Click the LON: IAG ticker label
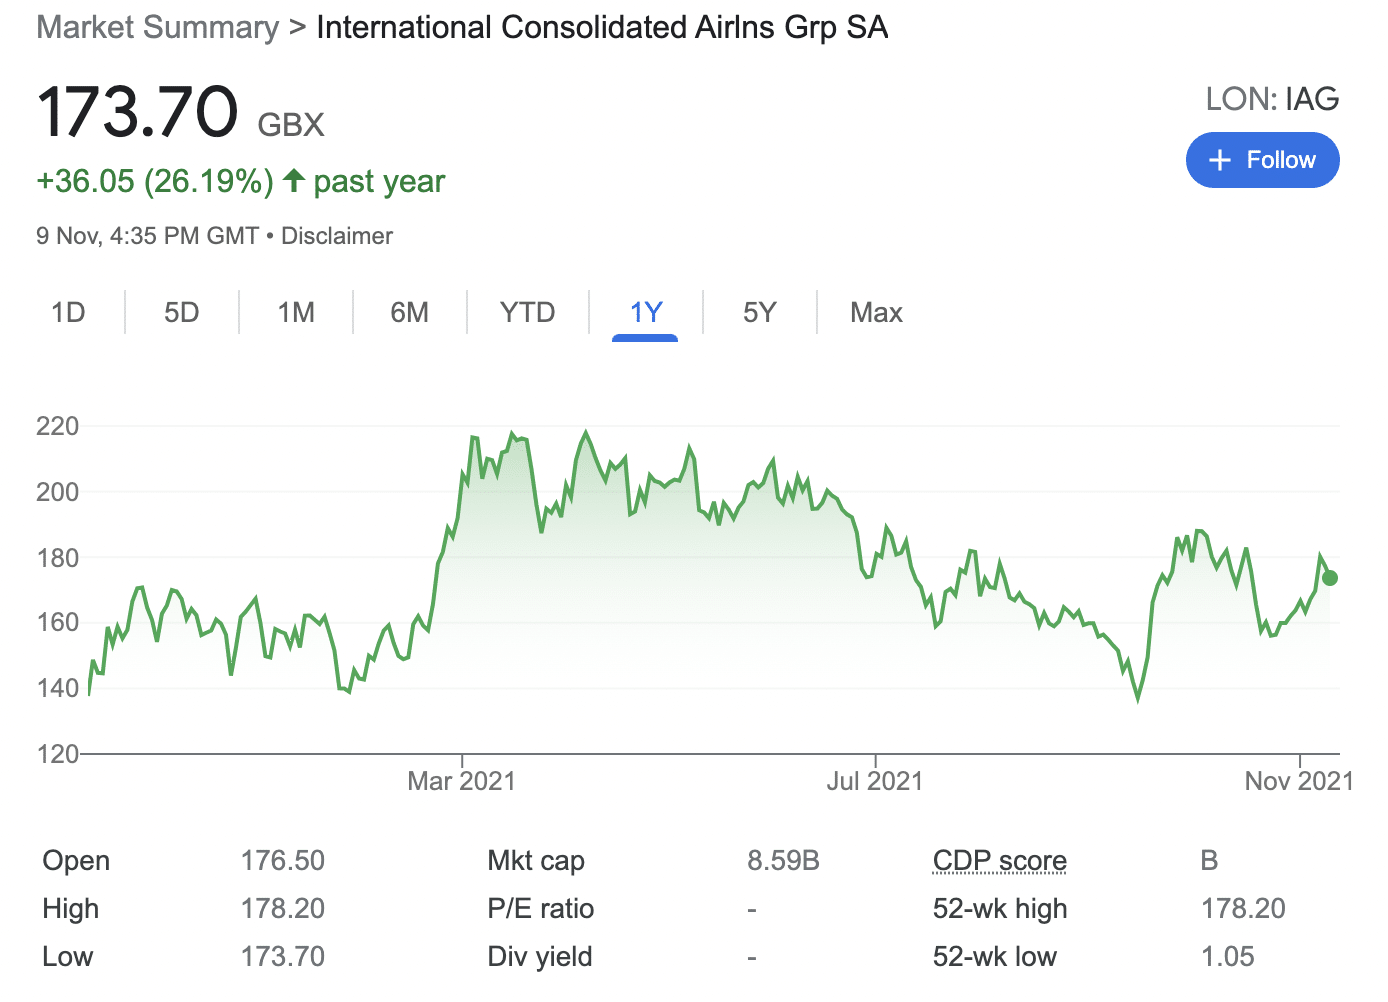Viewport: 1388px width, 1002px height. coord(1272,99)
